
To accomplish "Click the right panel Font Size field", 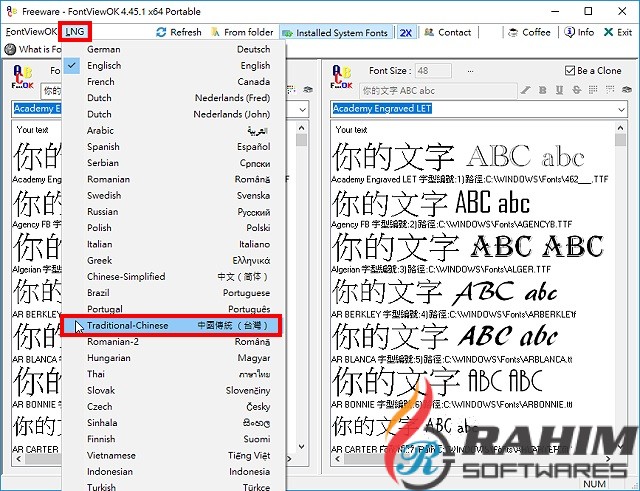I will tap(433, 71).
